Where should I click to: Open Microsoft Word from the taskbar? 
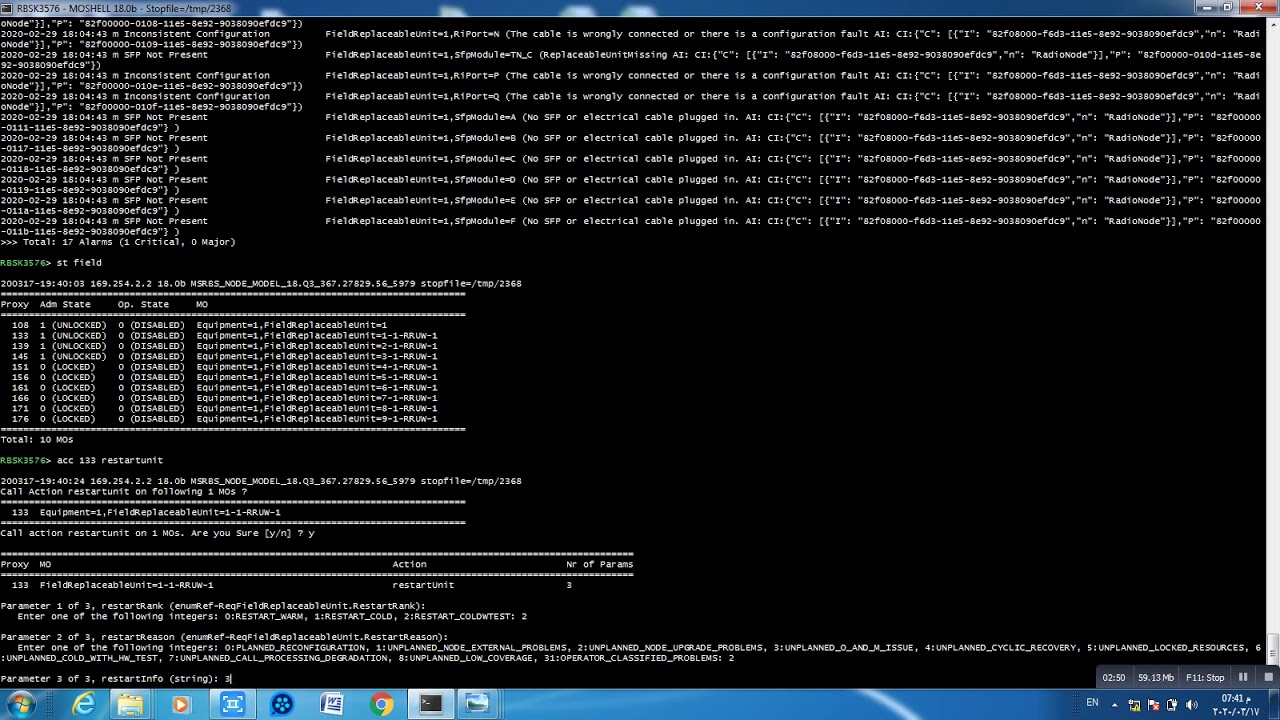(331, 705)
